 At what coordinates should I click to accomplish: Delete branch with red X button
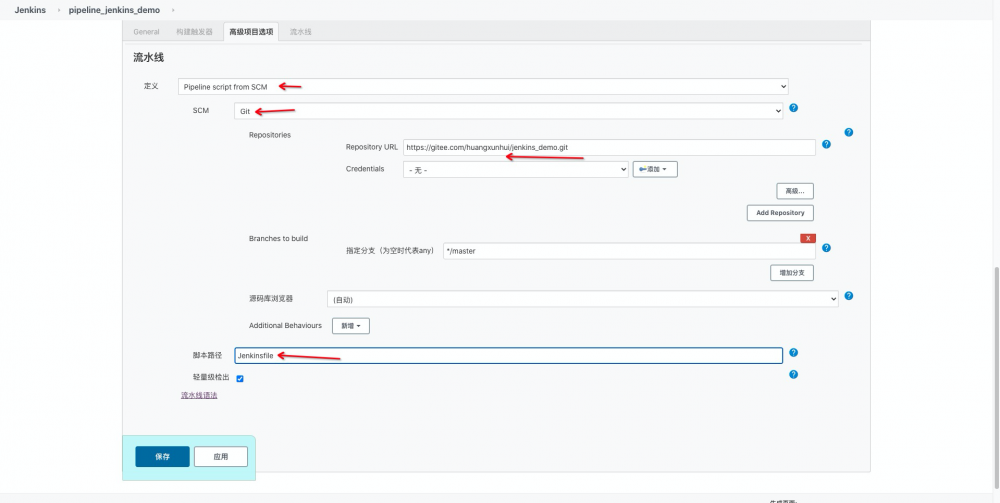(x=807, y=238)
